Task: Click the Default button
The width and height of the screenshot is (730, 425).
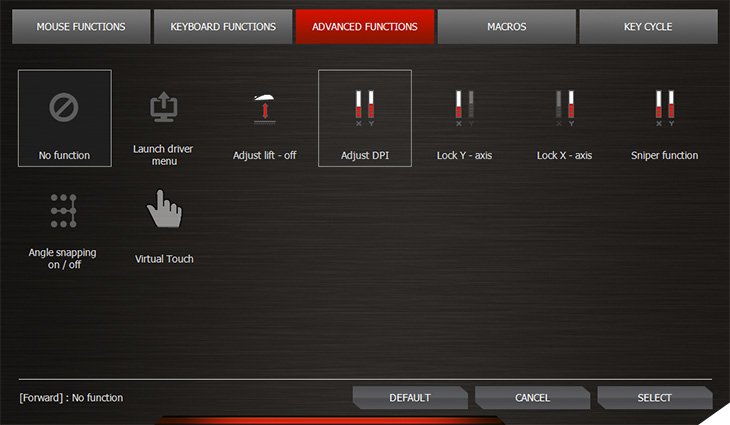Action: pos(410,398)
